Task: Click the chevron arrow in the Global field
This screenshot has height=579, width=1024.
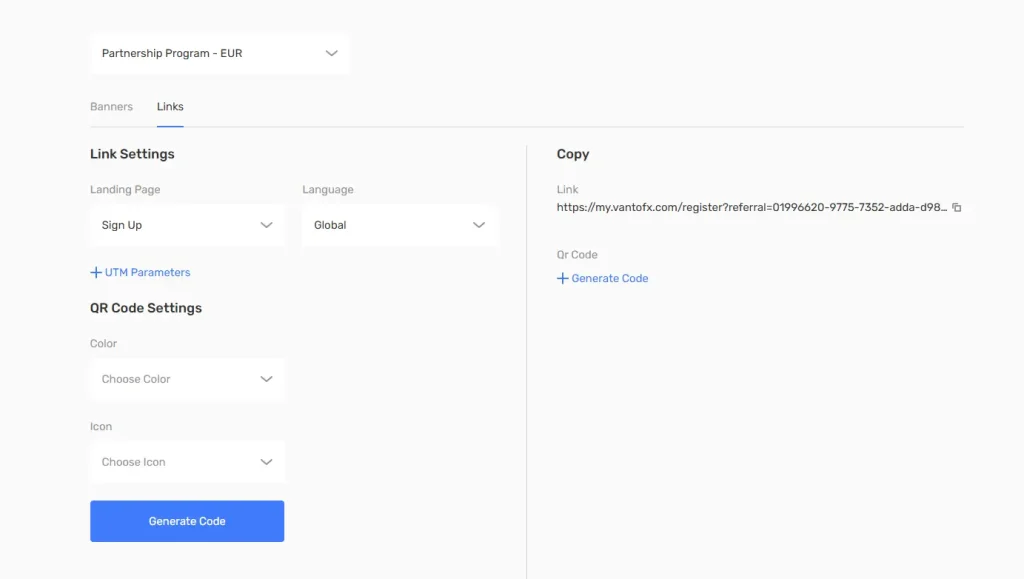Action: coord(479,225)
